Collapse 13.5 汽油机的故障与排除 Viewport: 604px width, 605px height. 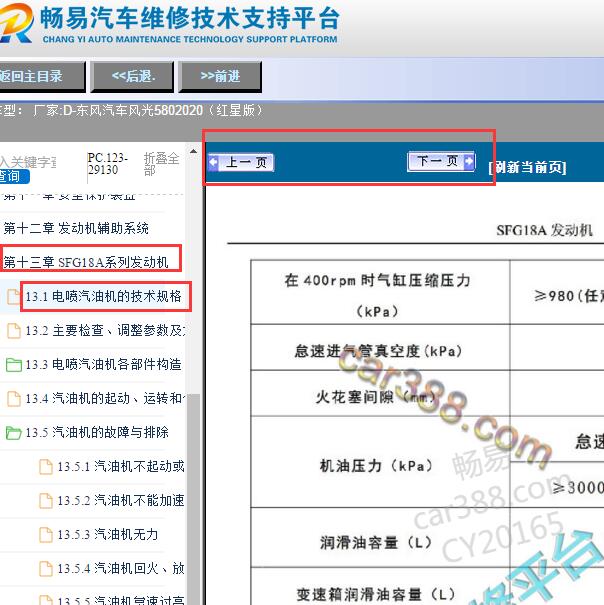[97, 432]
